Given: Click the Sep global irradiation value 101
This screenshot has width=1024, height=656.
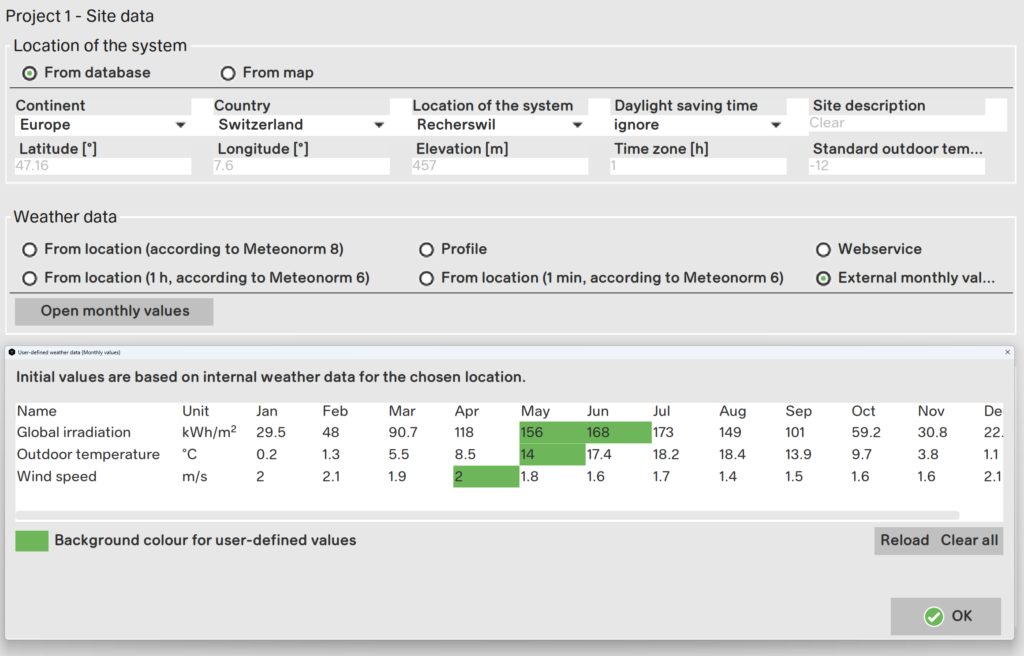Looking at the screenshot, I should pyautogui.click(x=795, y=433).
